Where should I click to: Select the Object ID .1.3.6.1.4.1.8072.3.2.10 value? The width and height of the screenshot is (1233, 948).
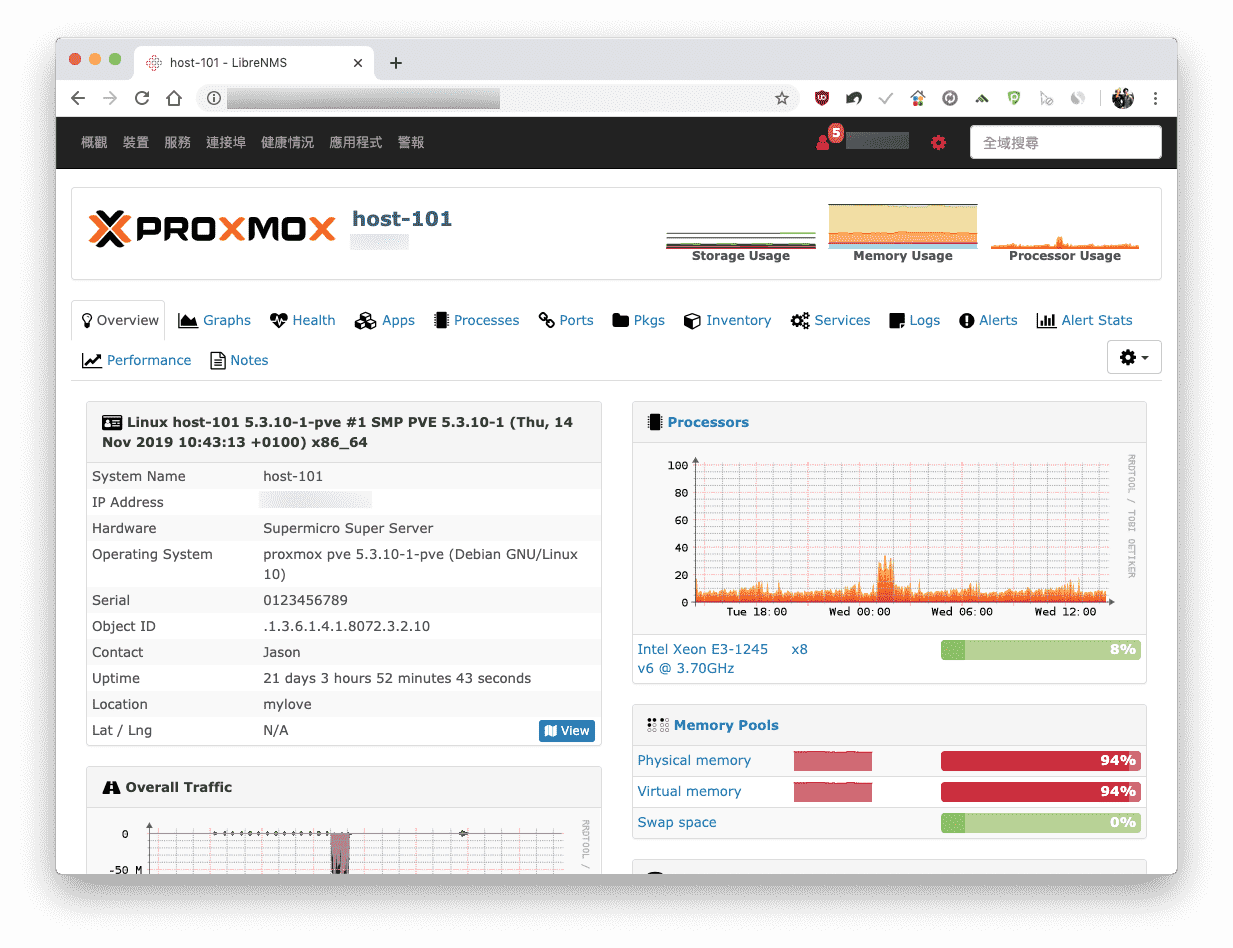tap(346, 626)
